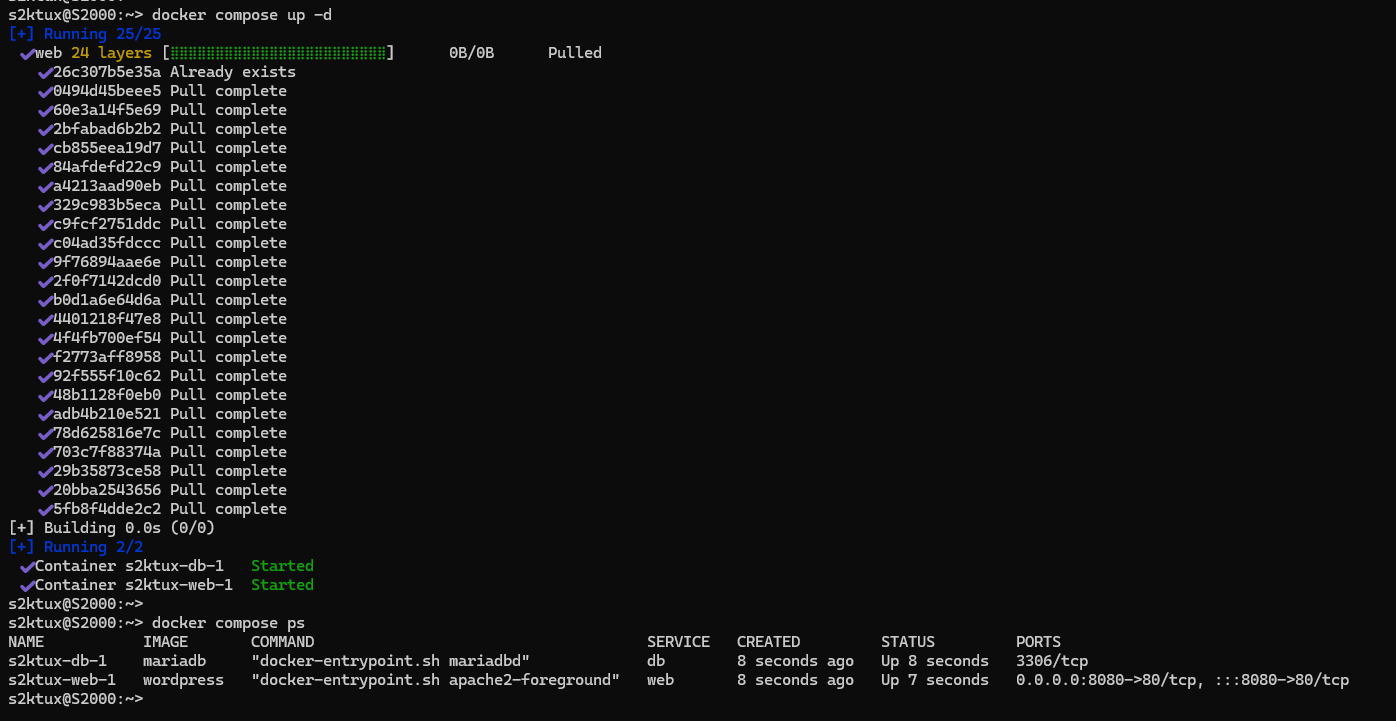Viewport: 1396px width, 721px height.
Task: Click the 'PORTS' column header
Action: click(1038, 642)
